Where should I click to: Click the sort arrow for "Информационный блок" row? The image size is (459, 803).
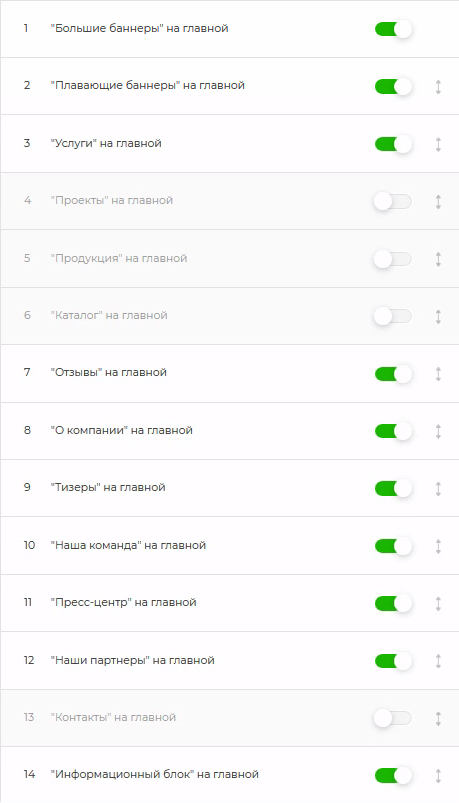(438, 776)
